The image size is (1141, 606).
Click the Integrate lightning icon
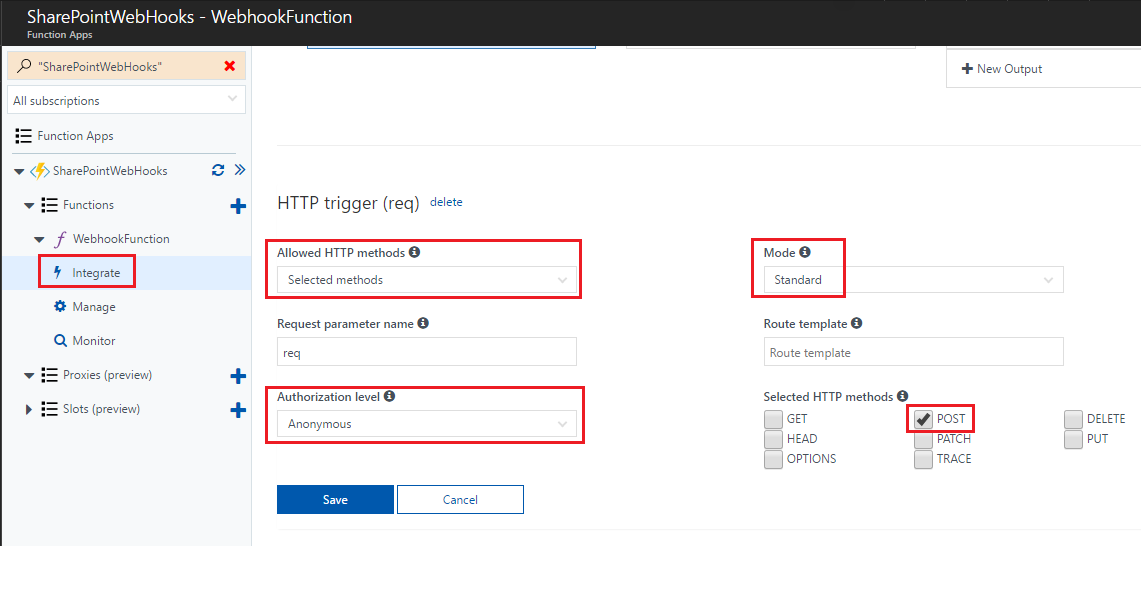click(x=58, y=272)
